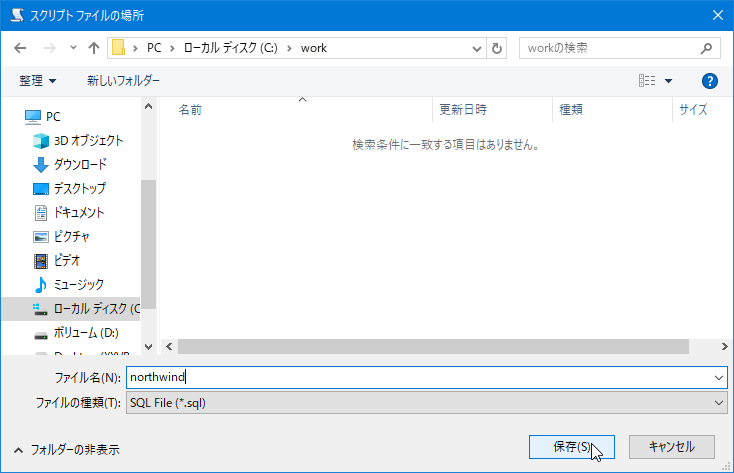
Task: Click the Back navigation arrow
Action: coord(22,48)
